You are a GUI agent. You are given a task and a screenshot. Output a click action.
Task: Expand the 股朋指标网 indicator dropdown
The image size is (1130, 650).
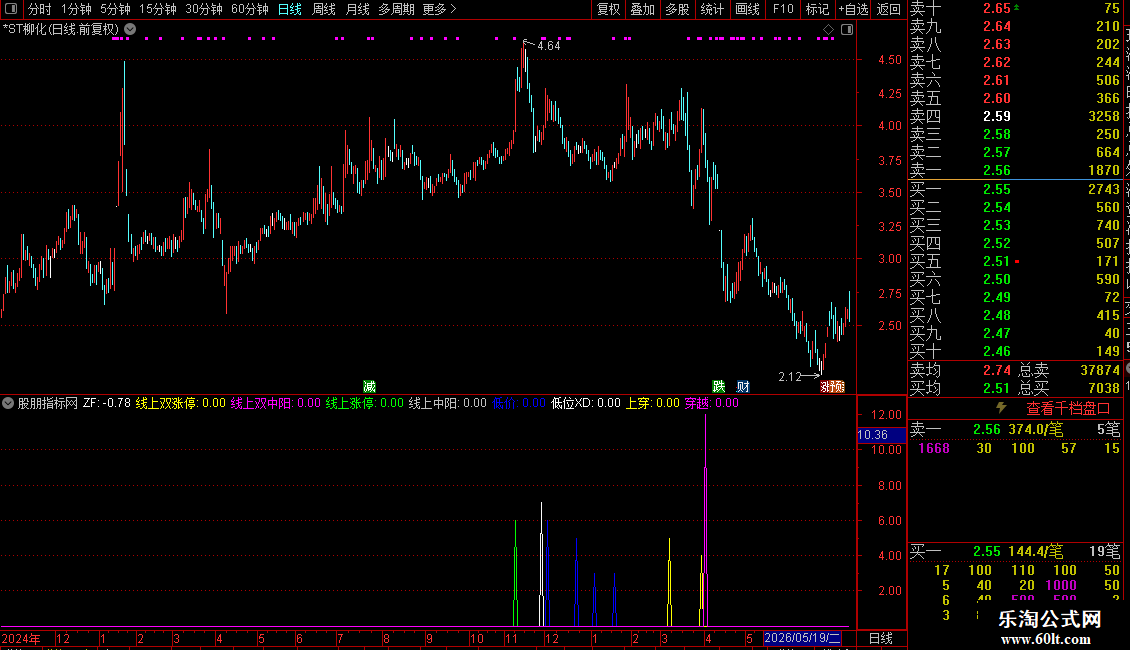point(8,403)
